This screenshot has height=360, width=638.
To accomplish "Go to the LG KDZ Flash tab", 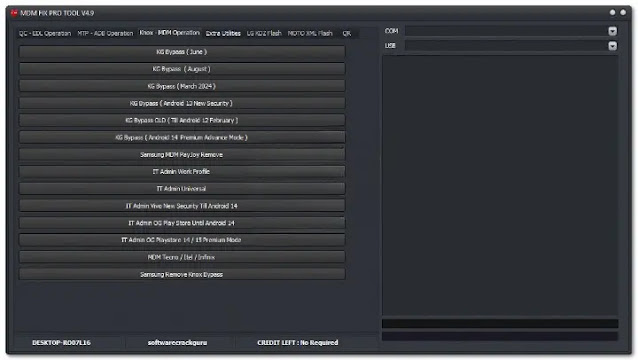I will [264, 33].
